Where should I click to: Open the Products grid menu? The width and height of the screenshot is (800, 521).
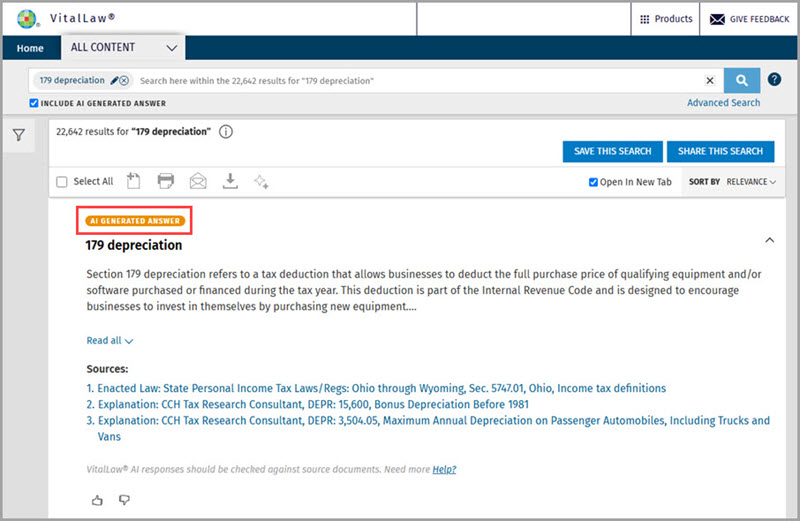[665, 19]
